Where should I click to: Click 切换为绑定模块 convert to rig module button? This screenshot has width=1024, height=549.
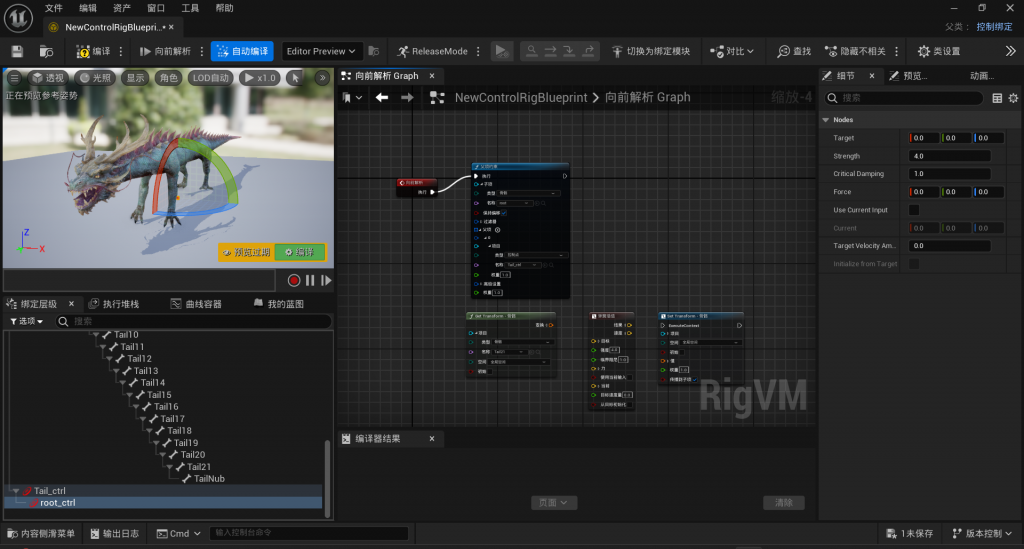click(x=650, y=51)
